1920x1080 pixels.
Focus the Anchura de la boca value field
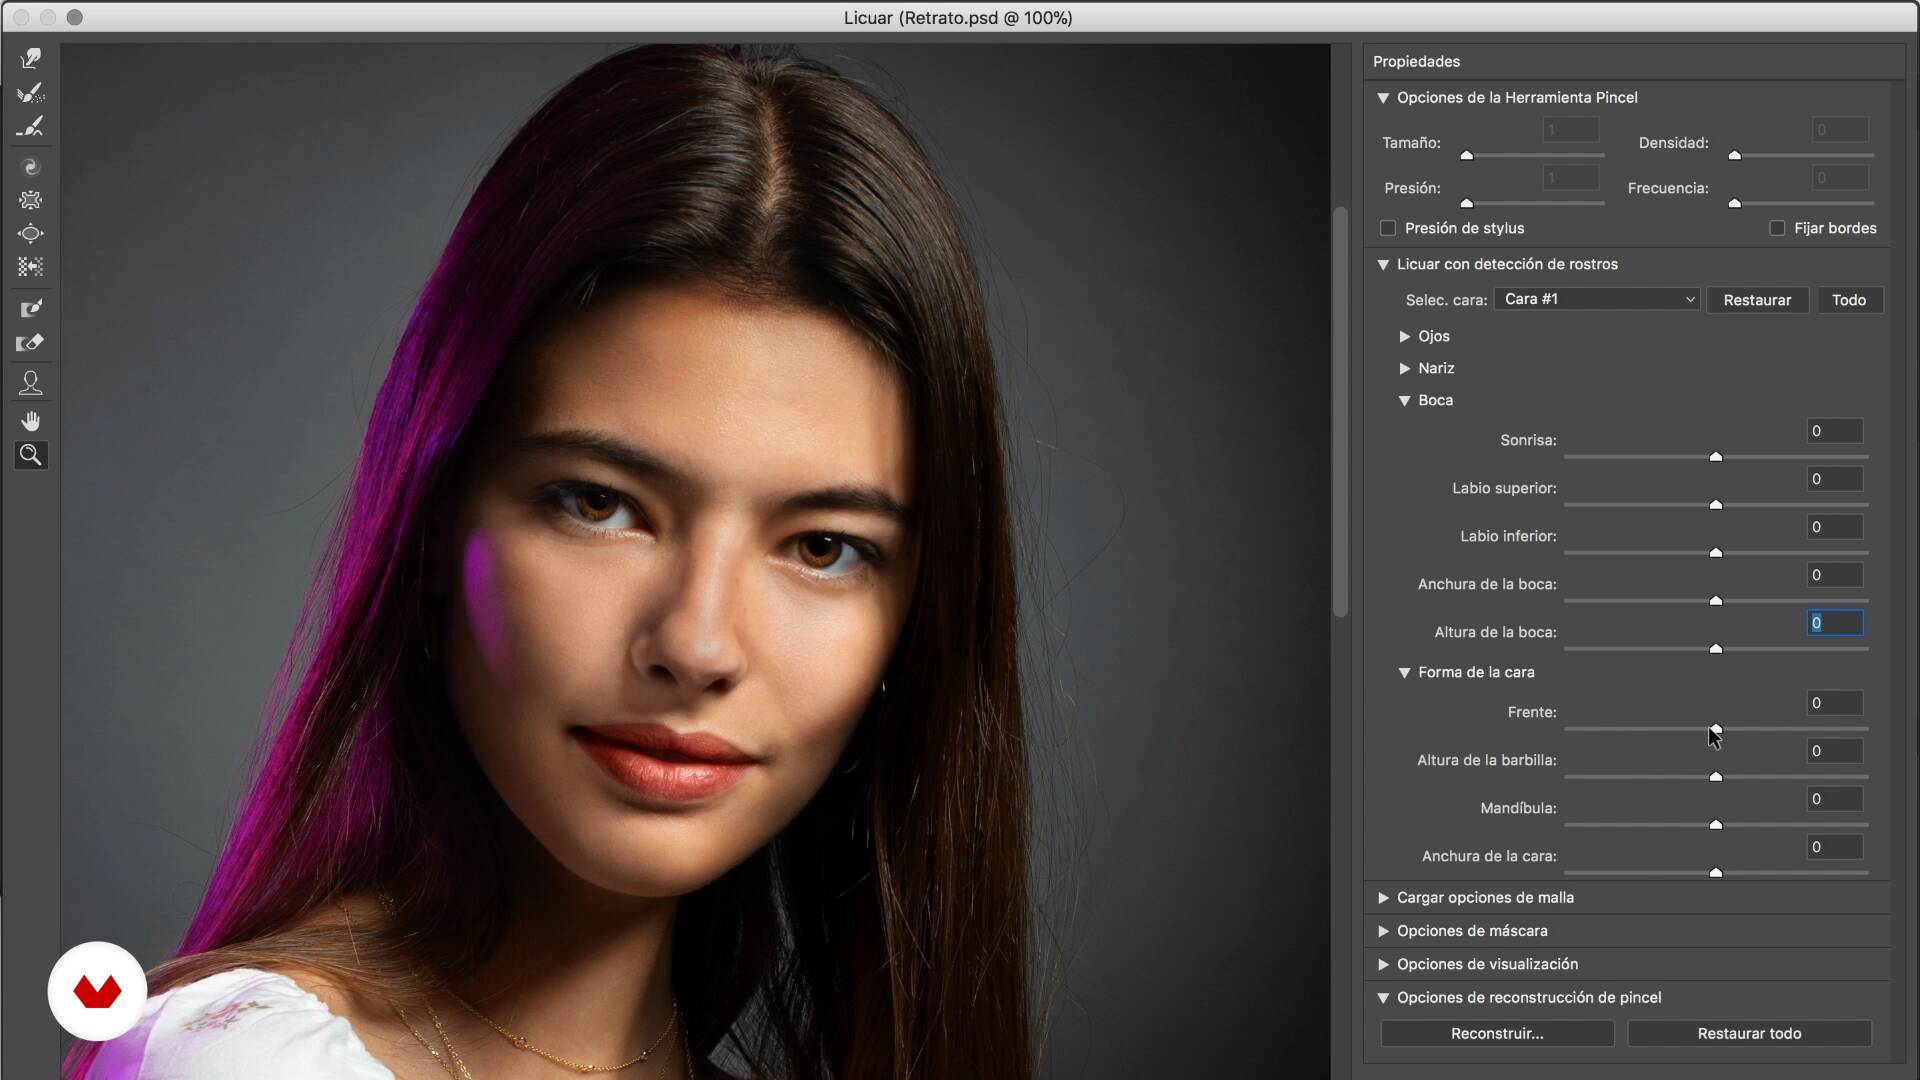(x=1835, y=575)
